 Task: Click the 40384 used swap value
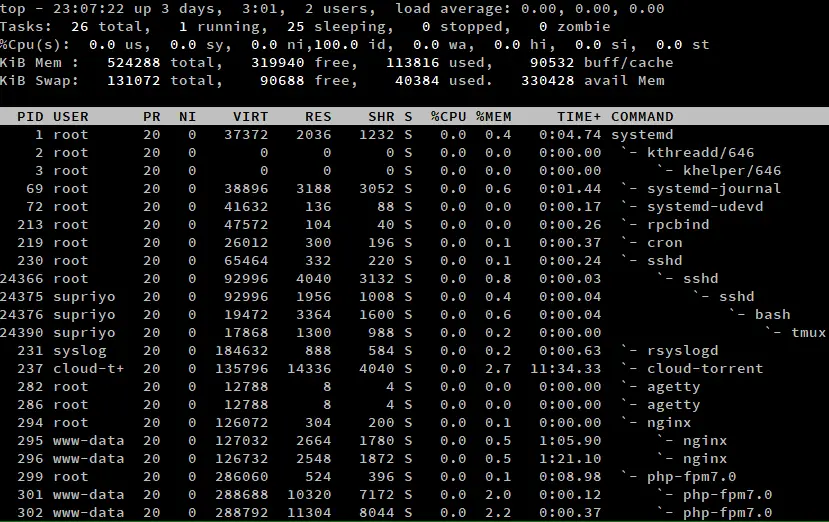point(417,80)
